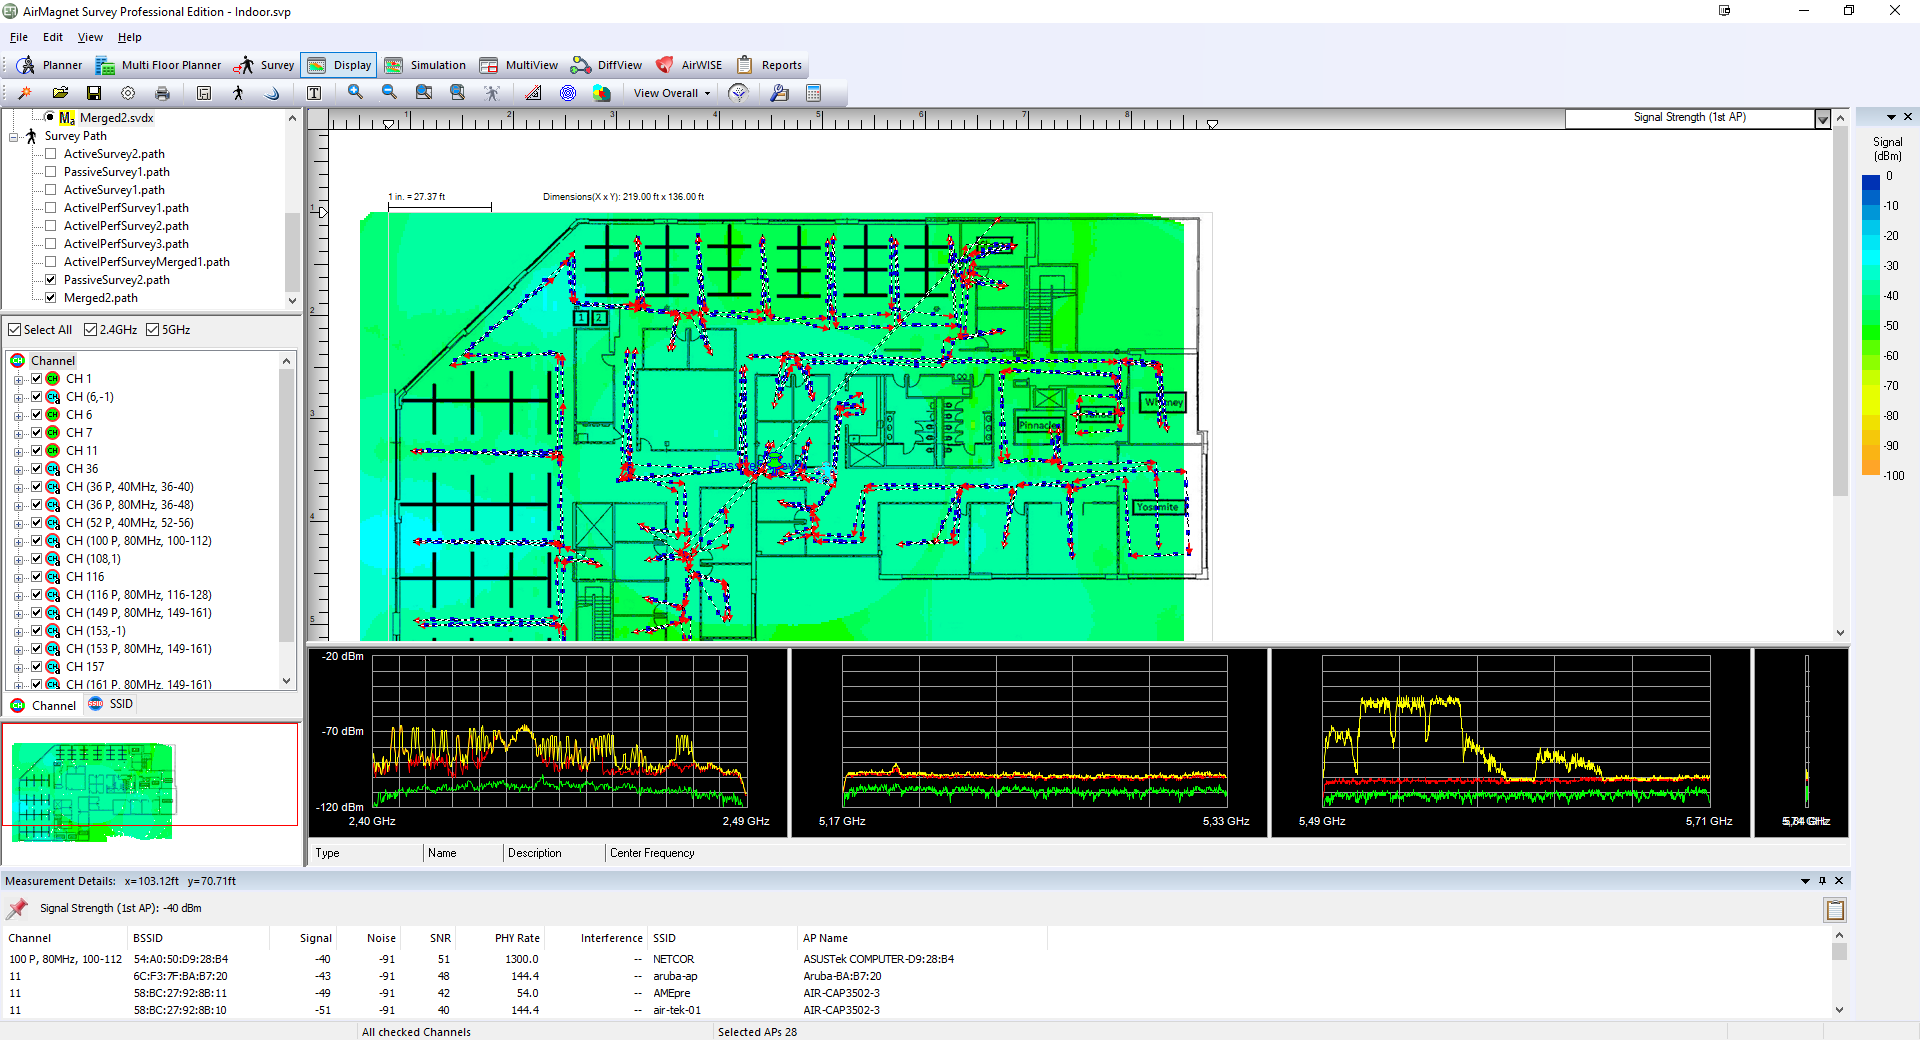1920x1040 pixels.
Task: Click the pushpin icon beside Signal Strength
Action: pyautogui.click(x=18, y=908)
